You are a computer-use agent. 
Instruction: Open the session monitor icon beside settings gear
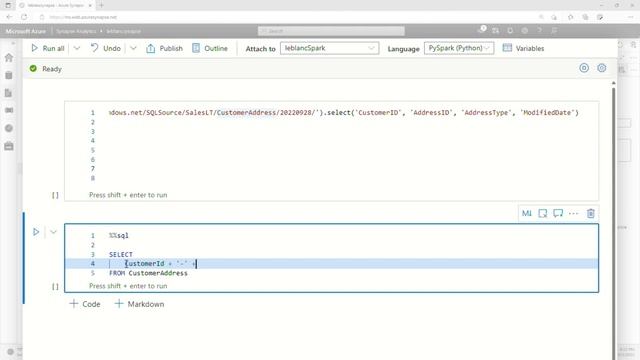(x=584, y=68)
